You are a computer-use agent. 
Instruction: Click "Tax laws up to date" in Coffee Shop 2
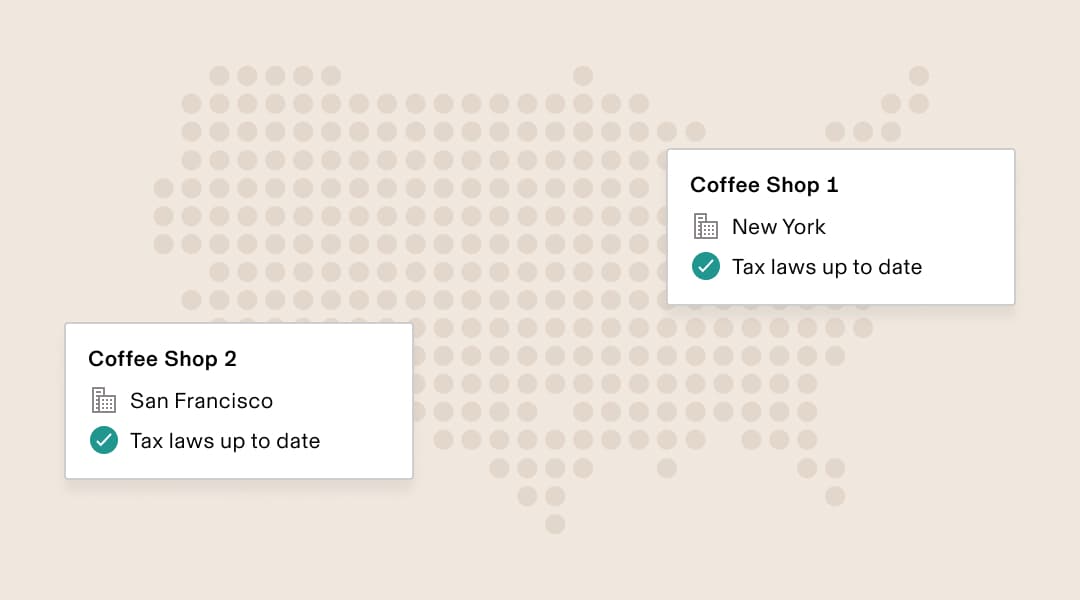point(225,441)
